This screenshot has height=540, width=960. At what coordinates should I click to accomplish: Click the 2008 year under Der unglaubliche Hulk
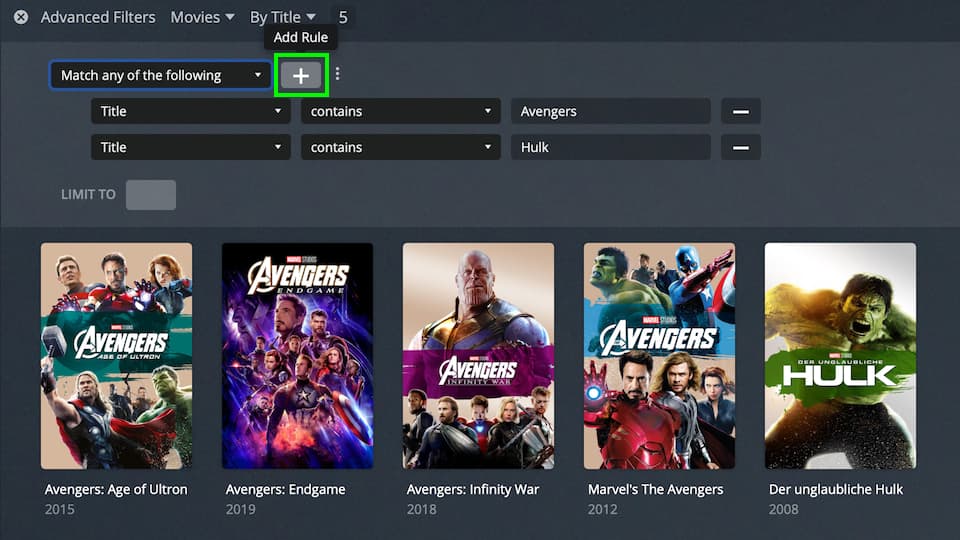pos(784,509)
